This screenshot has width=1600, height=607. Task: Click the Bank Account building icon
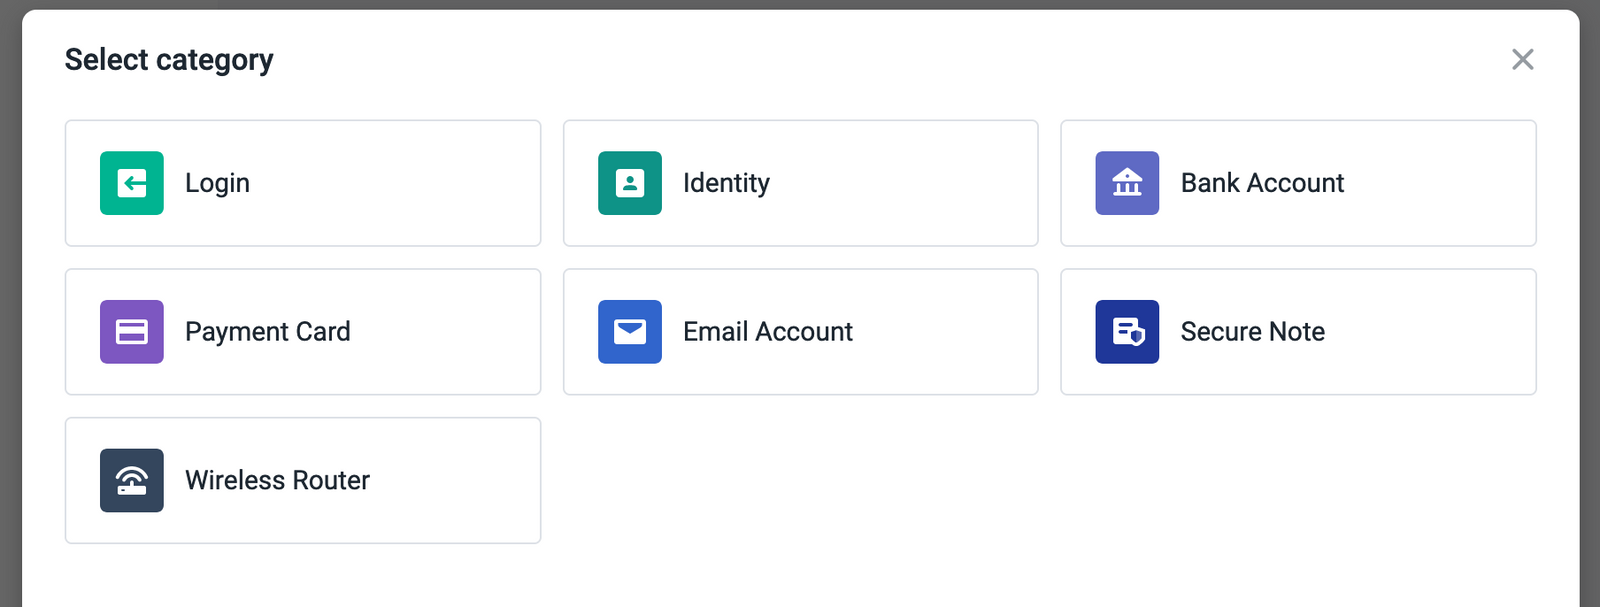coord(1127,183)
